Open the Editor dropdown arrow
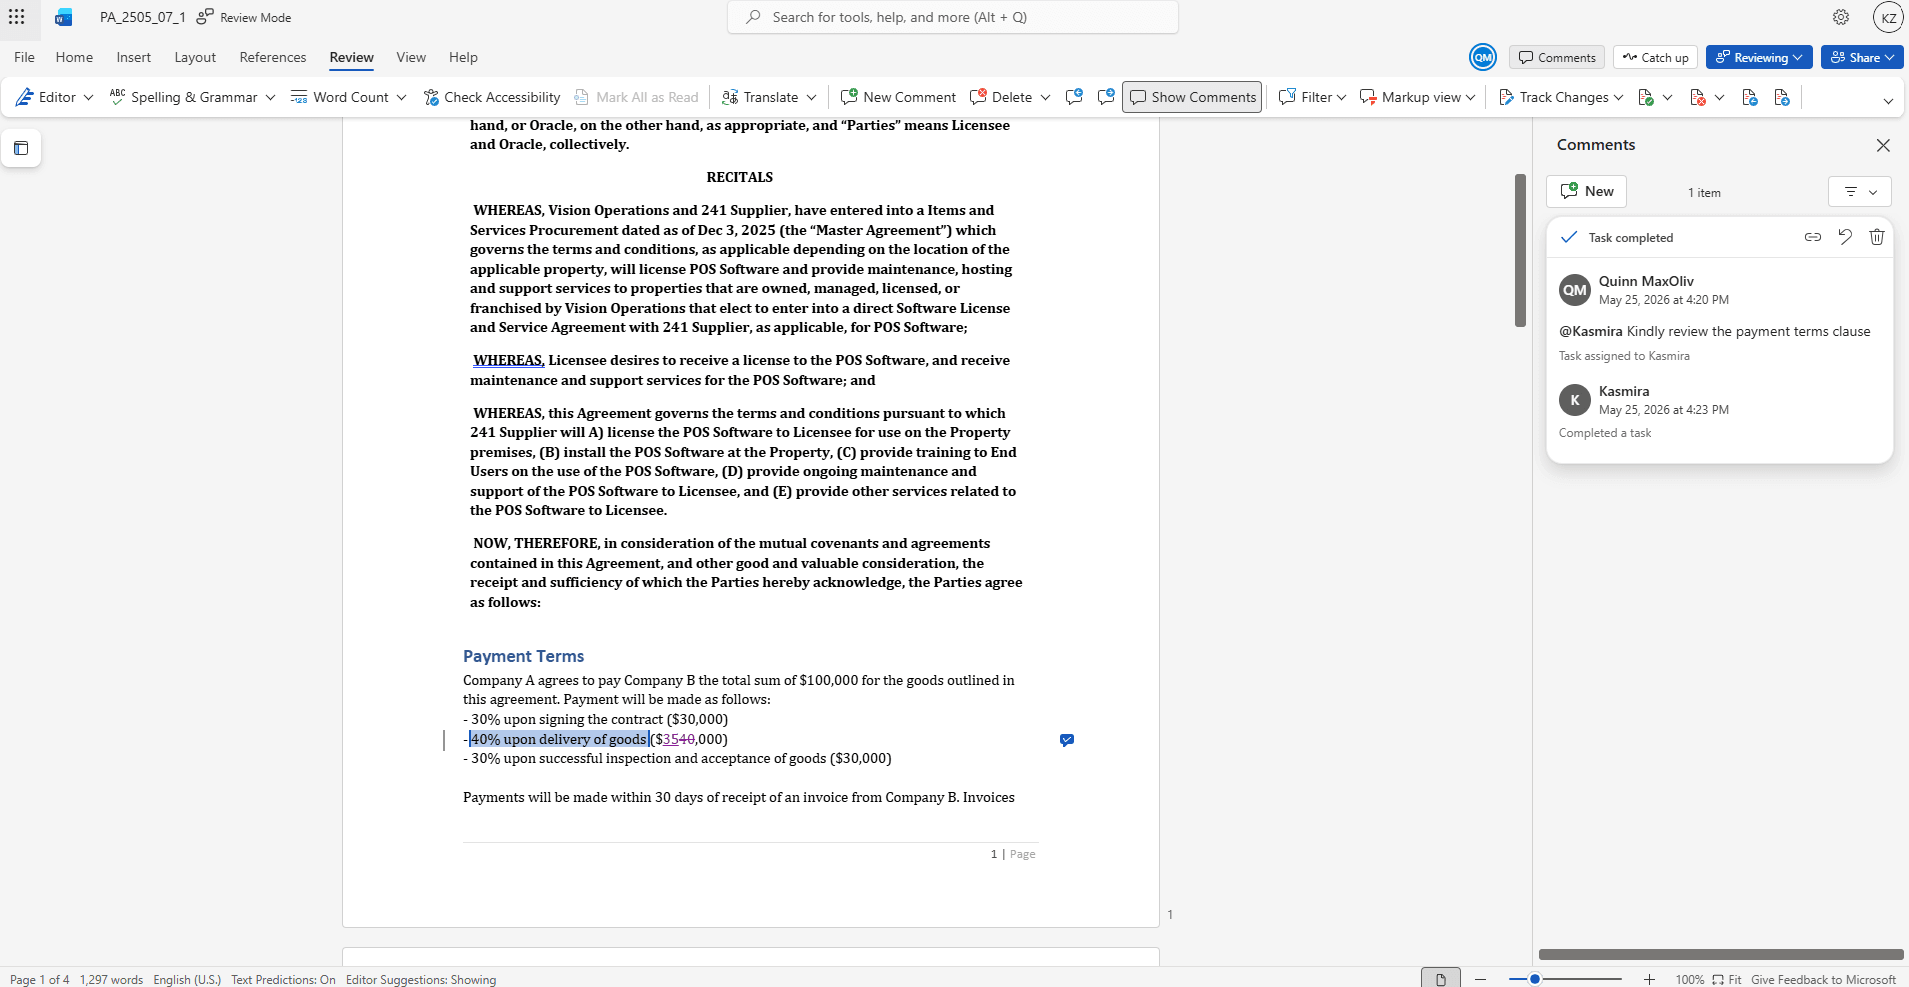The width and height of the screenshot is (1909, 987). coord(88,97)
